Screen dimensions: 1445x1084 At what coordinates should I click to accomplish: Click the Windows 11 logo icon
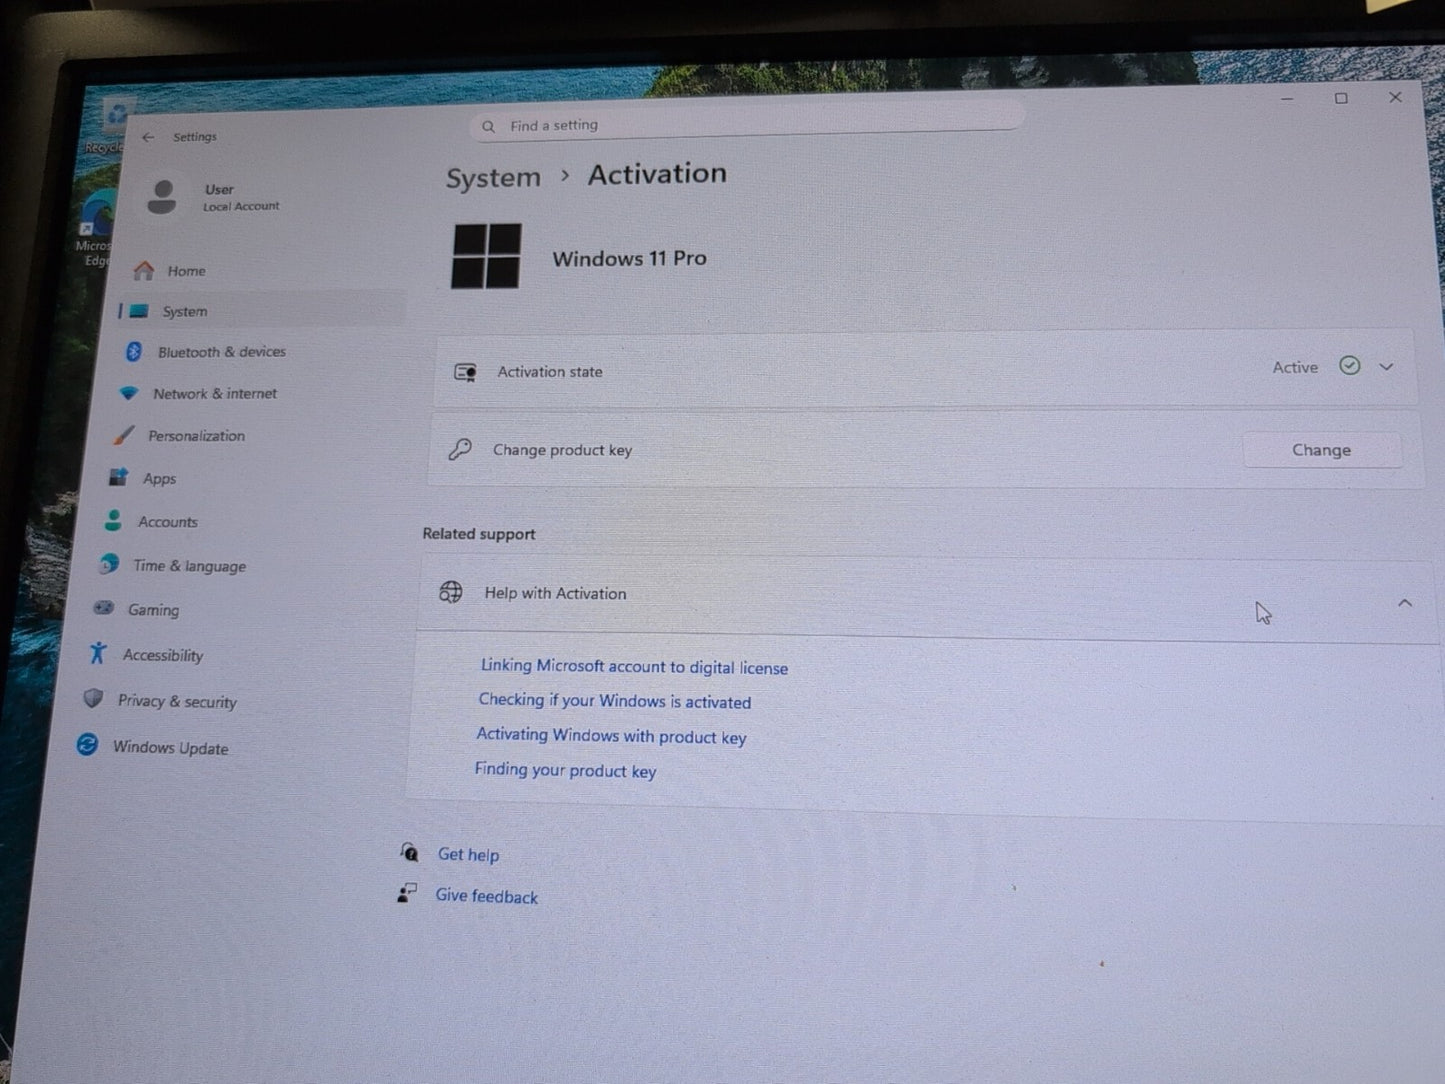pos(486,256)
